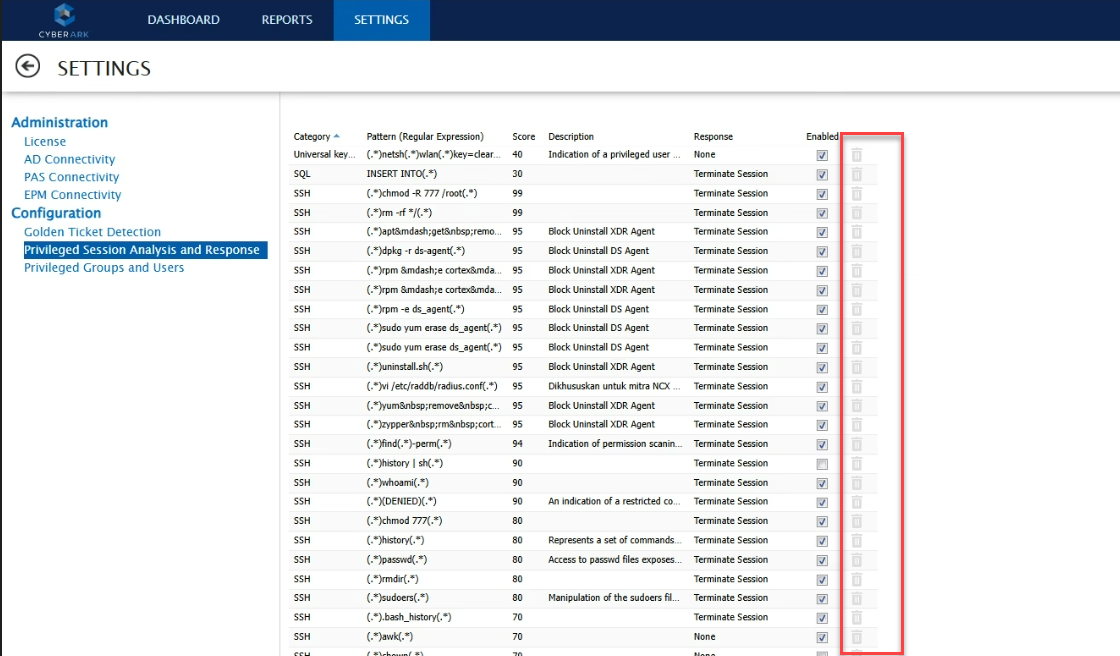
Task: Toggle Enabled for the sudoers rule
Action: 822,599
